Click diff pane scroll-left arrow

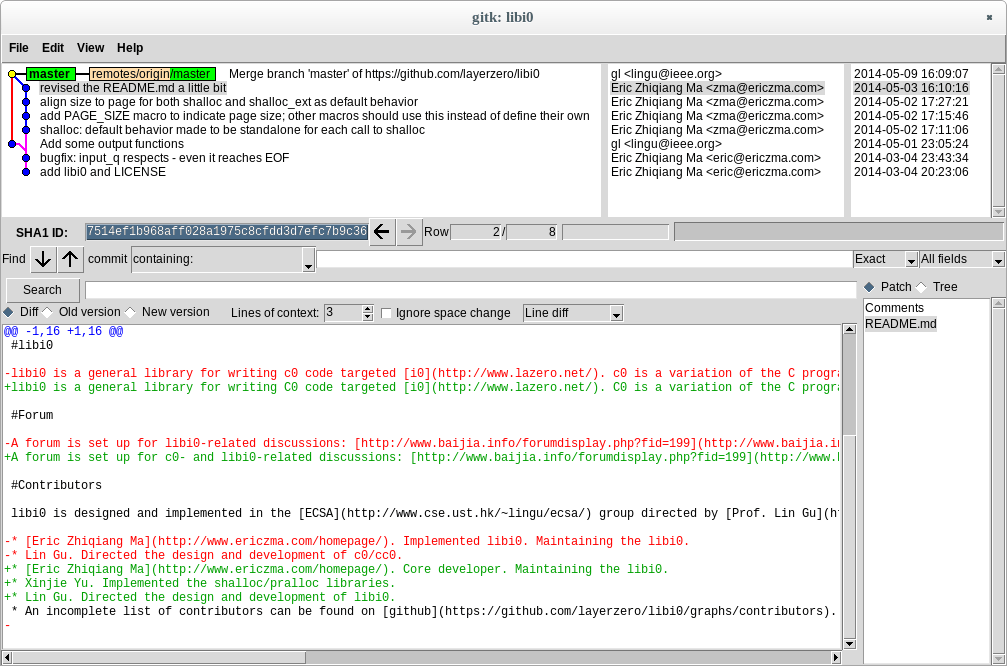(7, 657)
